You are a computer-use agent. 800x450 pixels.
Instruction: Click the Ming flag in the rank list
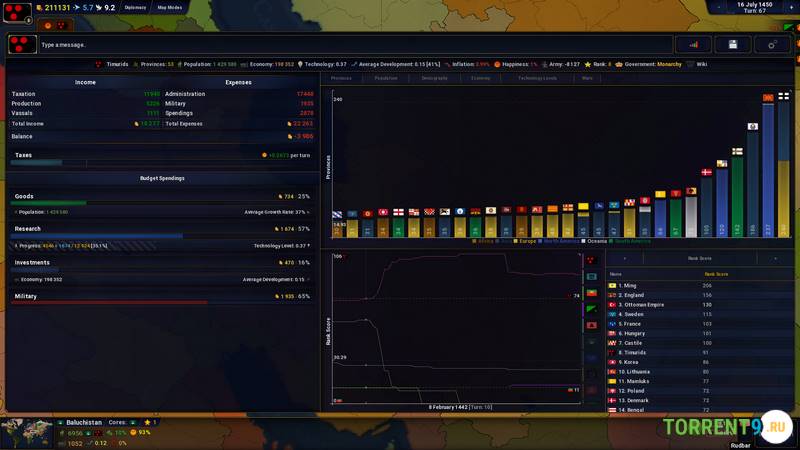click(612, 285)
